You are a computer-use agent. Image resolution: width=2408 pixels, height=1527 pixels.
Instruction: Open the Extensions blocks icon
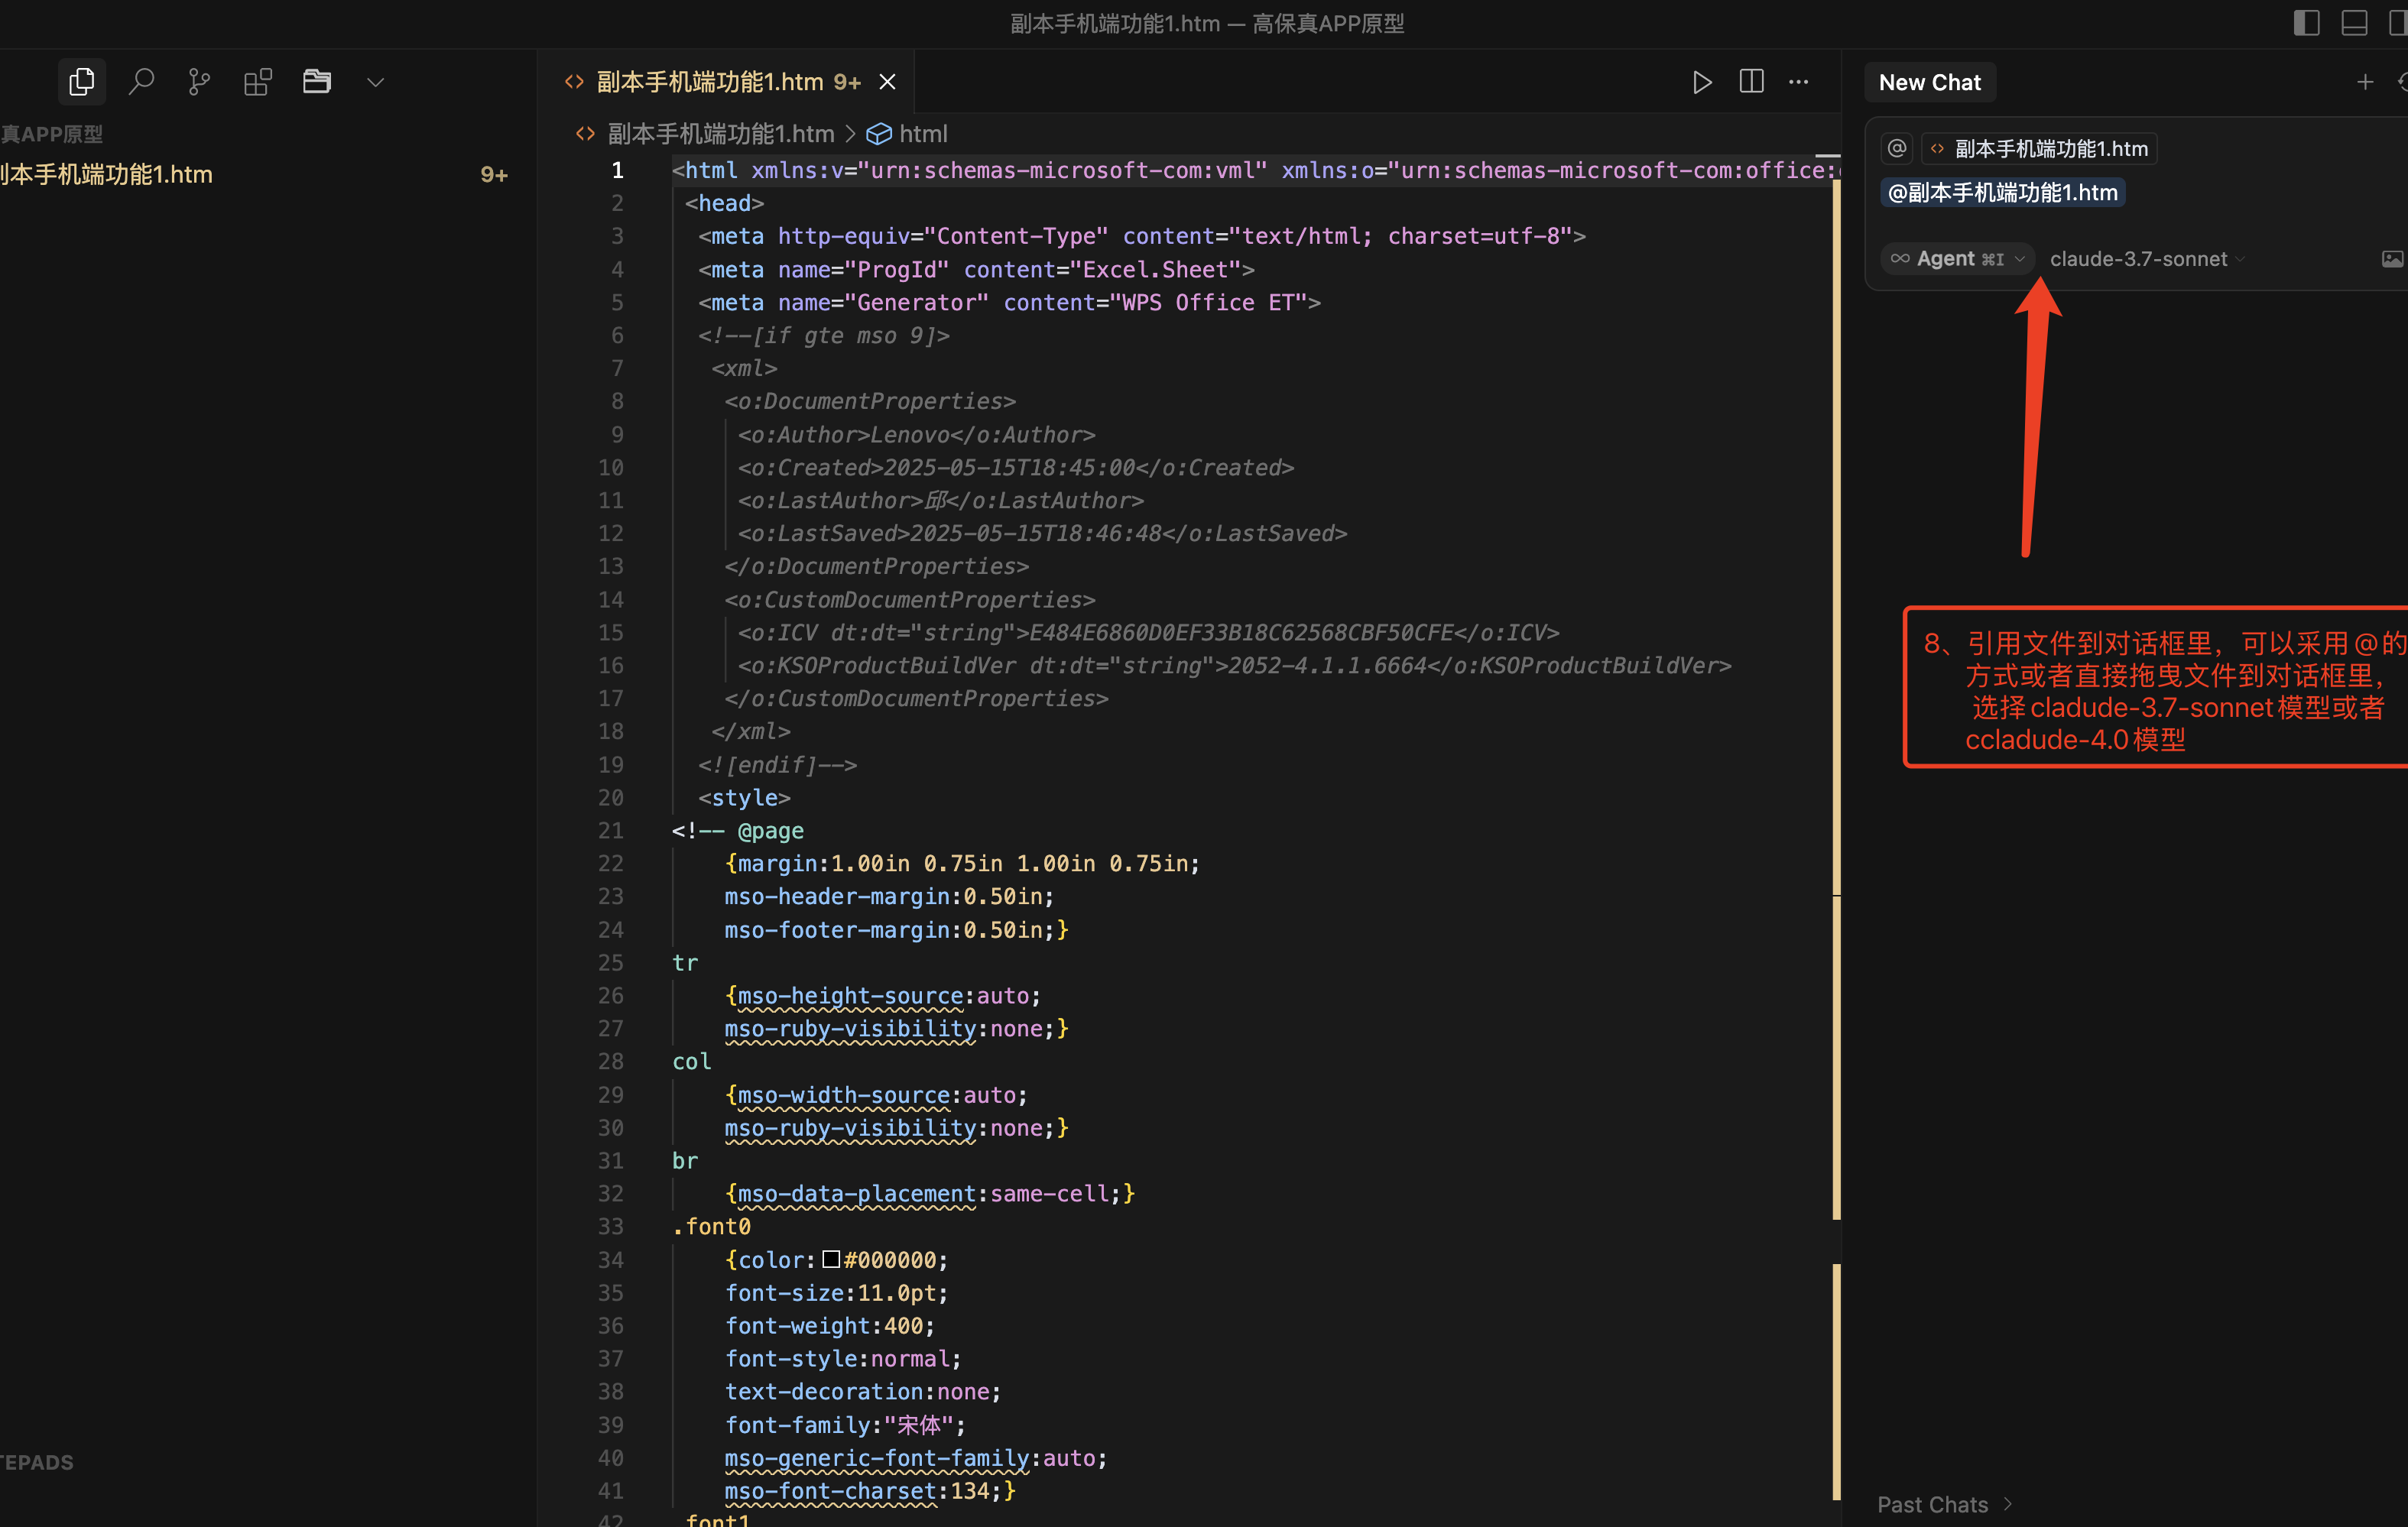(x=258, y=81)
